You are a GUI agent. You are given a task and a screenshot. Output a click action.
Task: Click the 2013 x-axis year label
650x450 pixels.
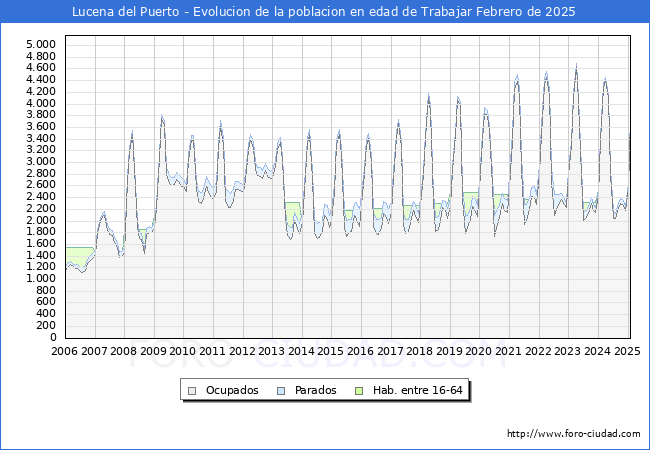[272, 351]
